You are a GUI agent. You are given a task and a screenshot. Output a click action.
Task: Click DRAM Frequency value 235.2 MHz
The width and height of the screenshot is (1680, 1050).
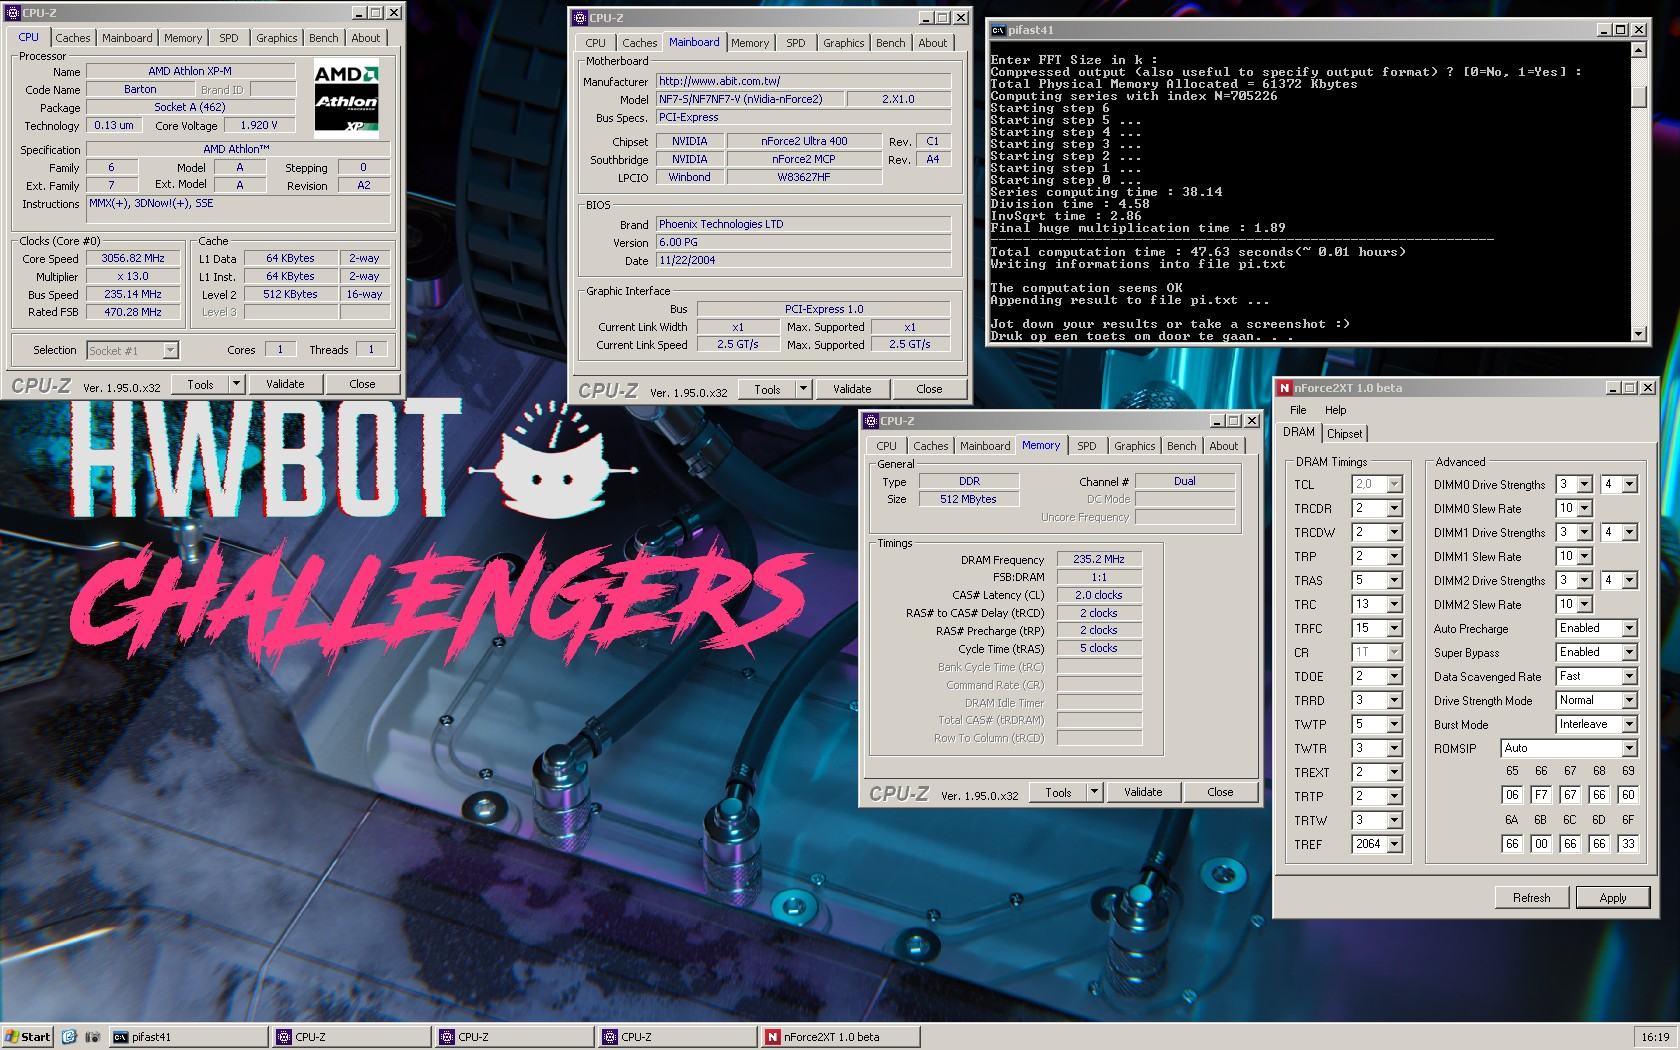click(1099, 559)
